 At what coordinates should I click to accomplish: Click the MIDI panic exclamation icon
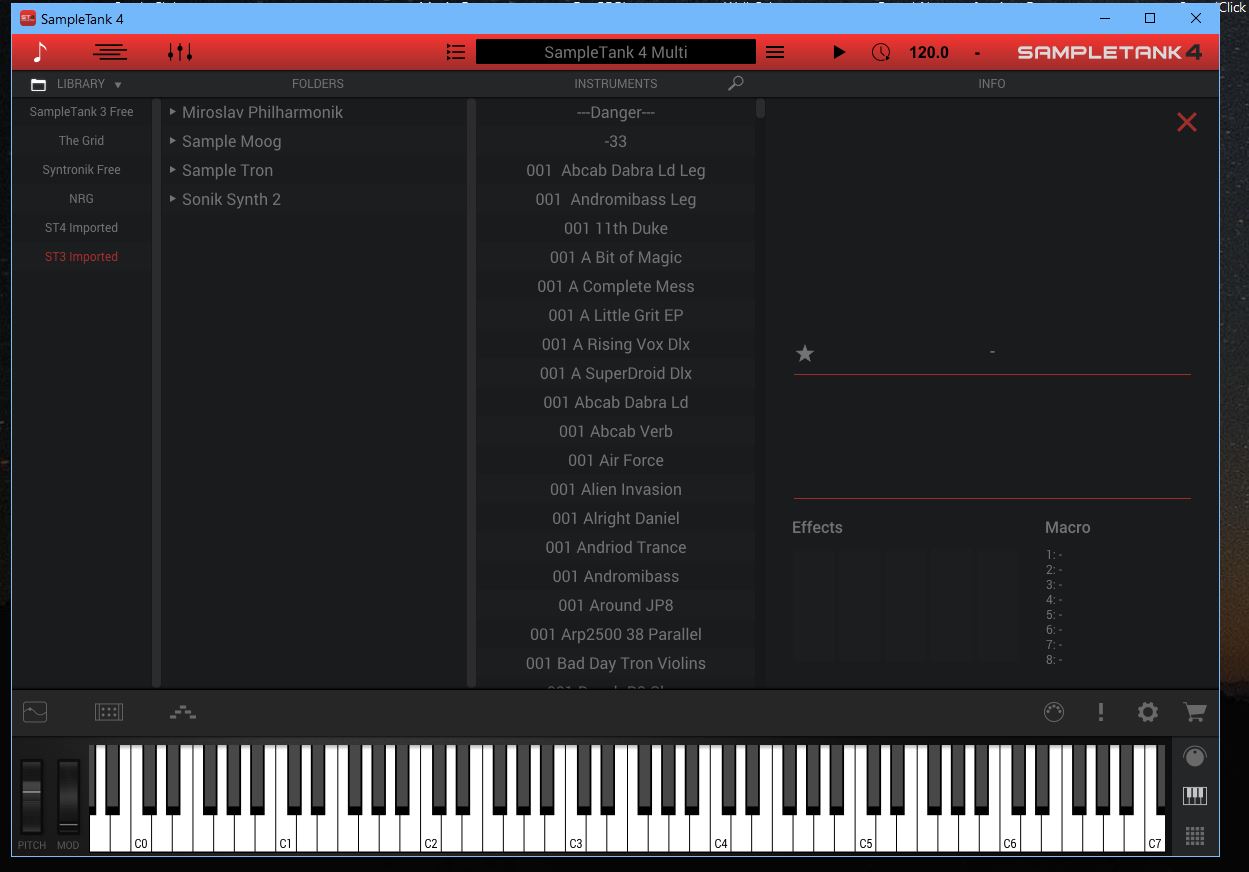[x=1101, y=712]
